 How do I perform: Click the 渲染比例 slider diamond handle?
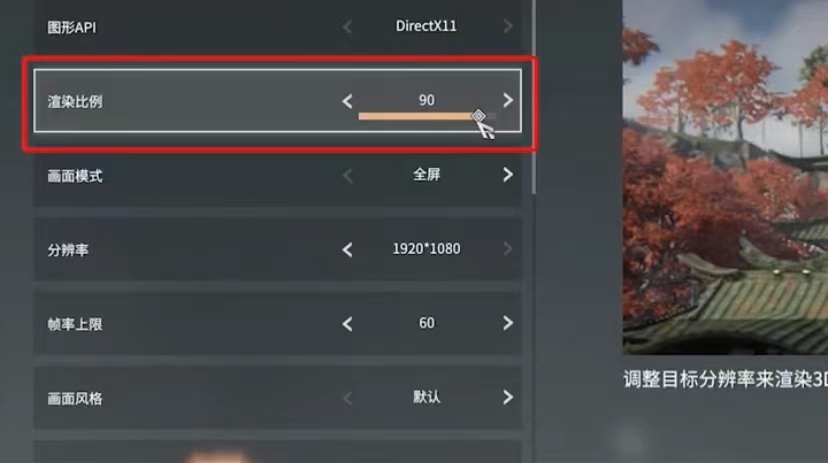pyautogui.click(x=478, y=116)
